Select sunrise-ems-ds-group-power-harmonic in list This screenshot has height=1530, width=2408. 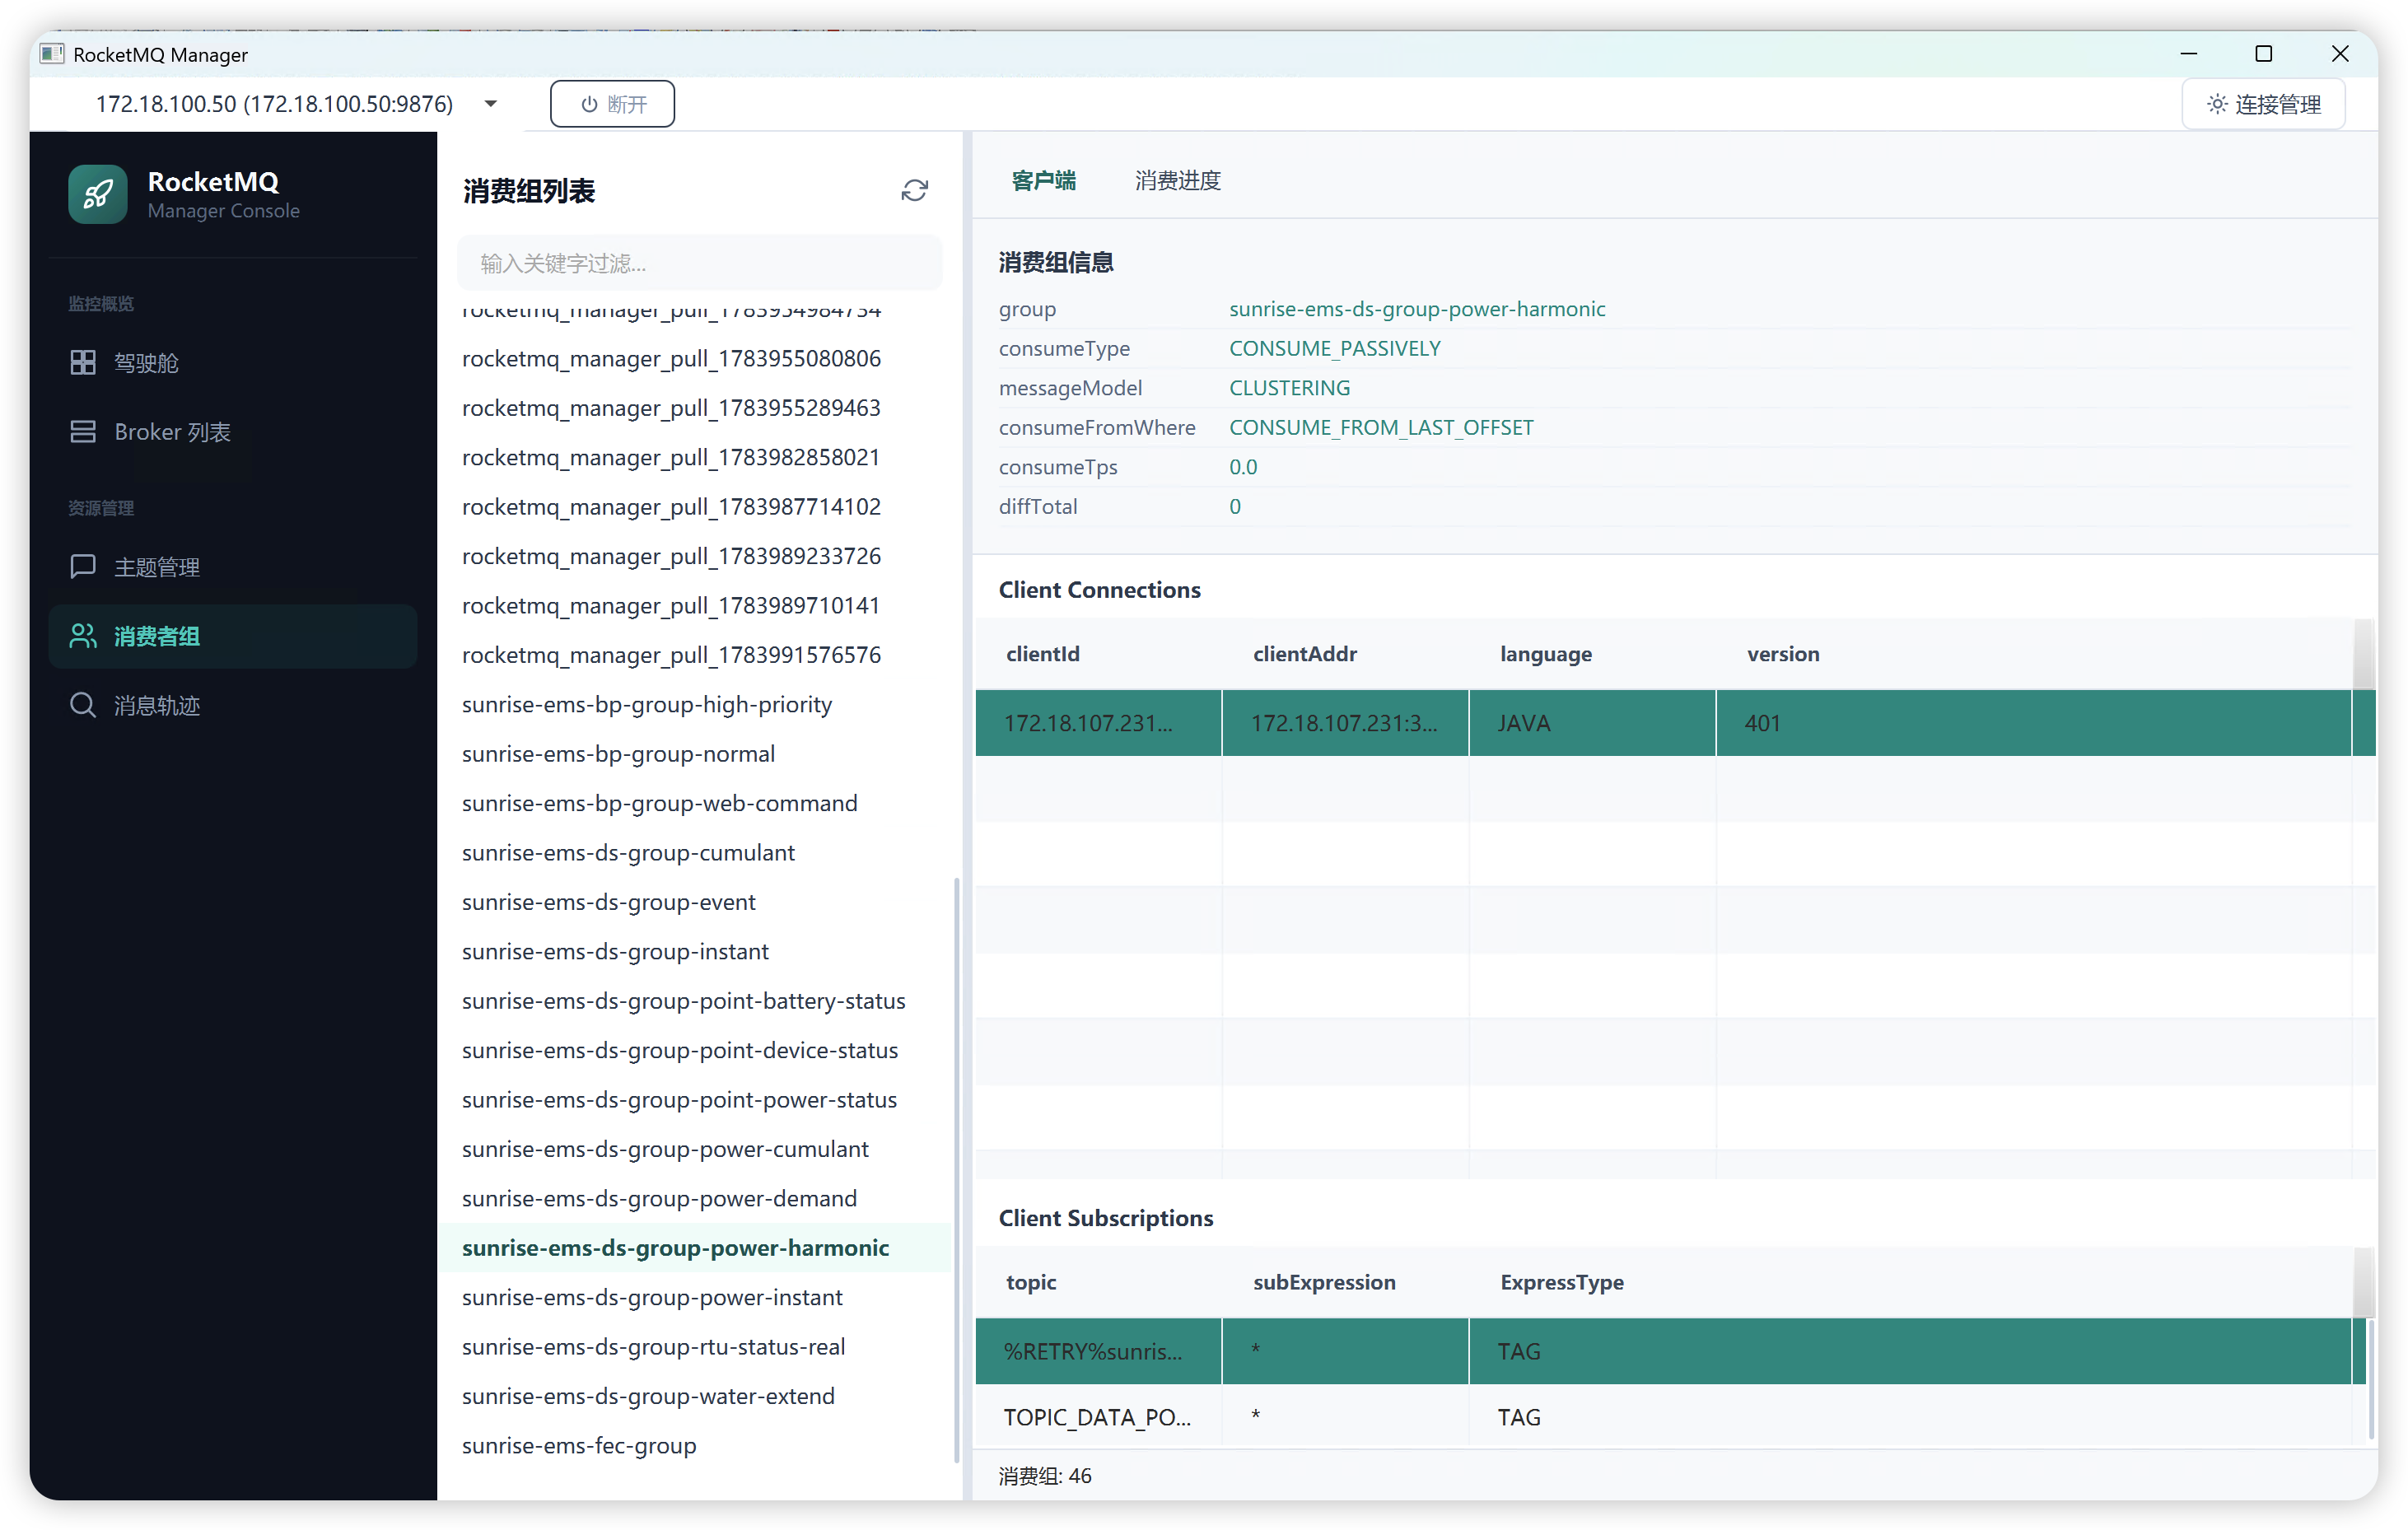[x=695, y=1247]
